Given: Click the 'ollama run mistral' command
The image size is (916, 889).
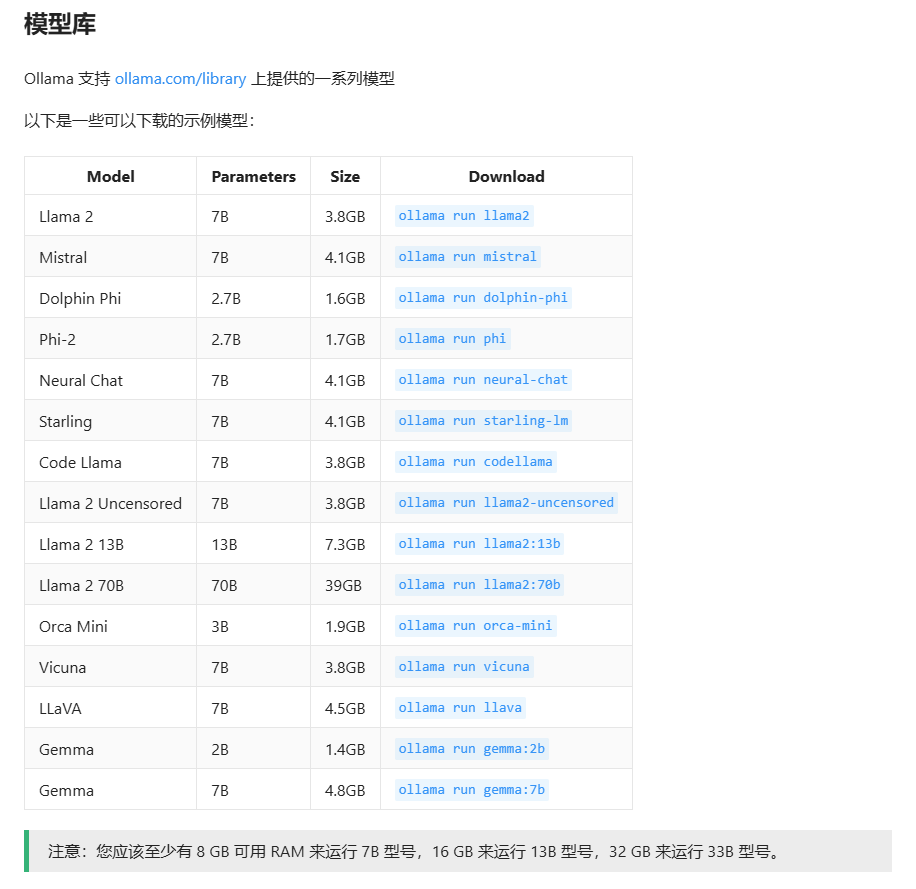Looking at the screenshot, I should point(467,257).
